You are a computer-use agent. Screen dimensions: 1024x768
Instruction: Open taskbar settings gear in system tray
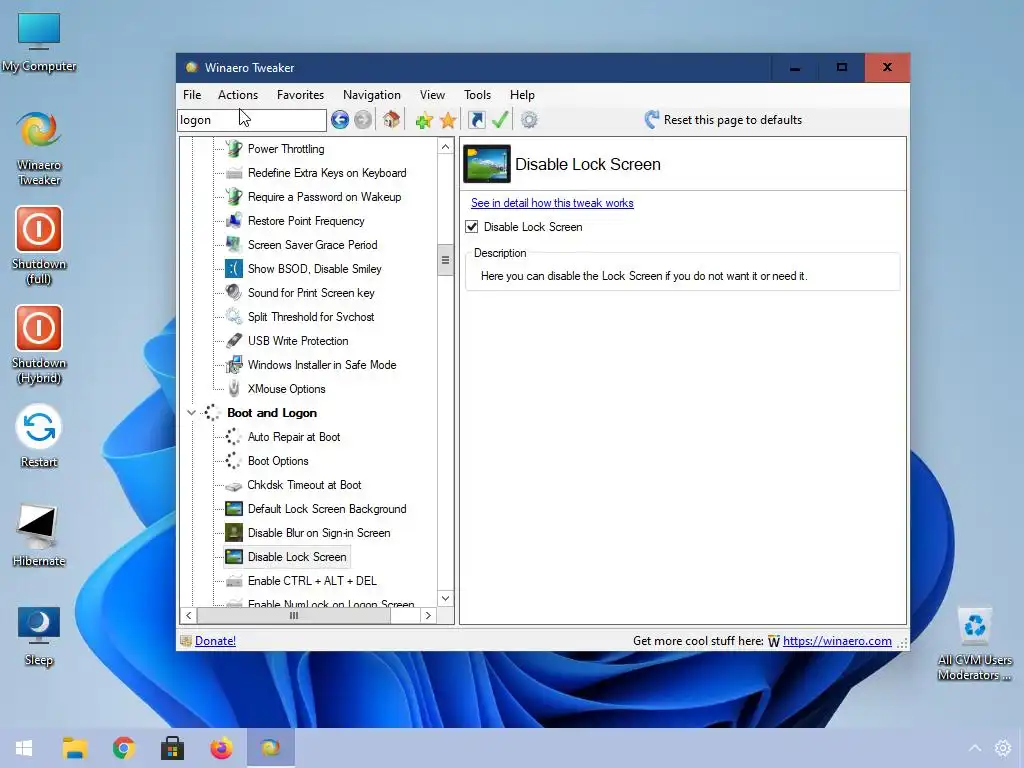1002,748
